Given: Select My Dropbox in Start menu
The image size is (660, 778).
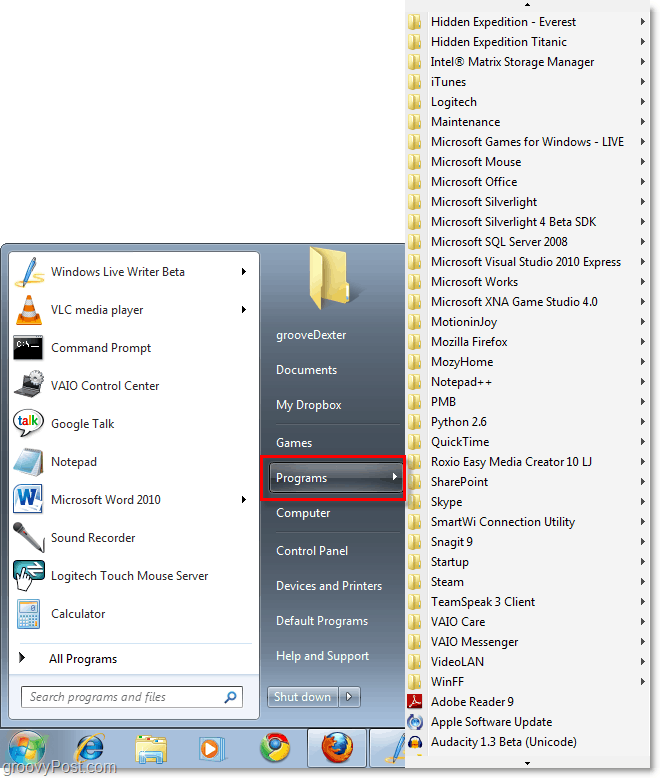Looking at the screenshot, I should coord(309,405).
